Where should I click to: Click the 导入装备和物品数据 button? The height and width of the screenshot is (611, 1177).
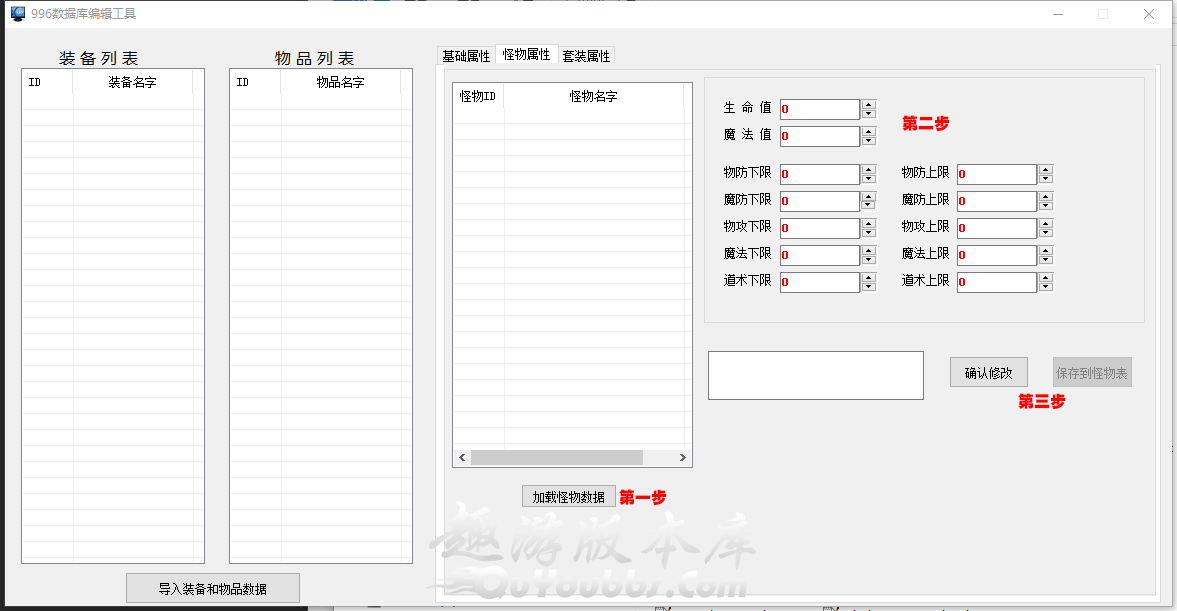213,588
